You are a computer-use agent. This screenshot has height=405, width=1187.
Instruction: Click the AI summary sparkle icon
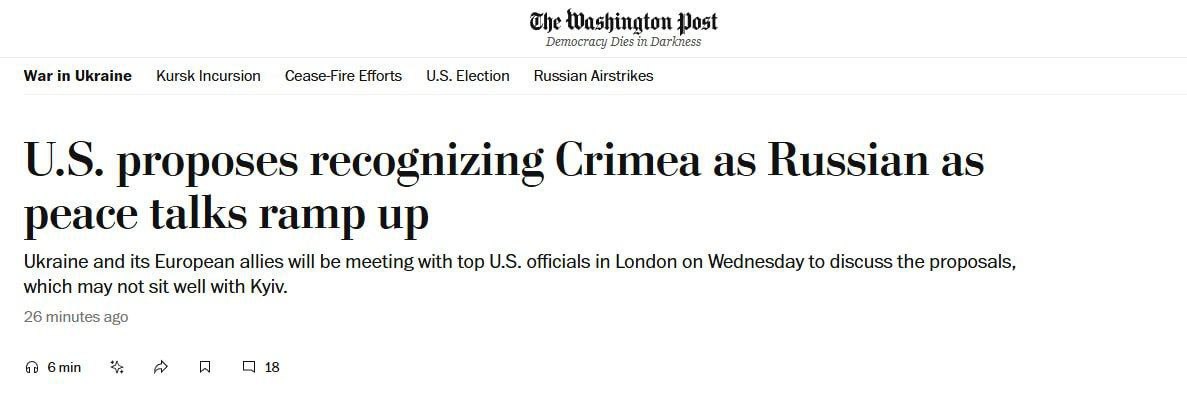pos(117,367)
